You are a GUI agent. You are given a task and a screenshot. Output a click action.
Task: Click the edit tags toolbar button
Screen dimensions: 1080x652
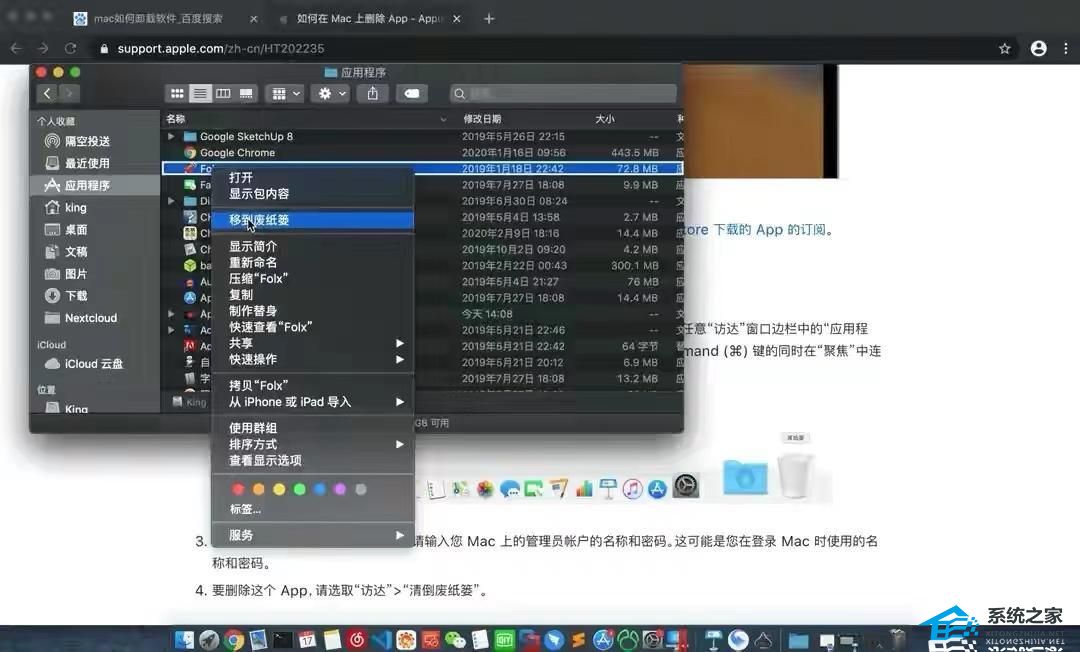pyautogui.click(x=411, y=93)
